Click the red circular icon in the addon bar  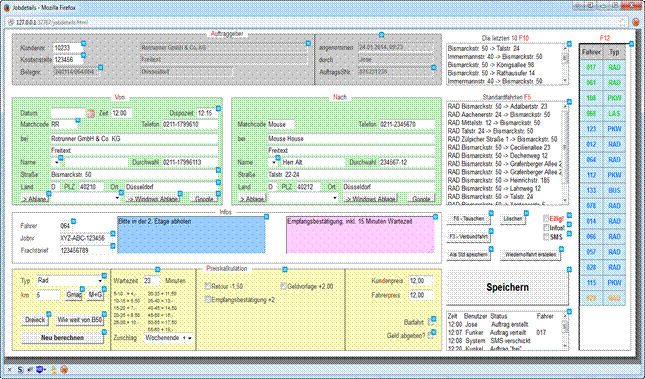[64, 370]
